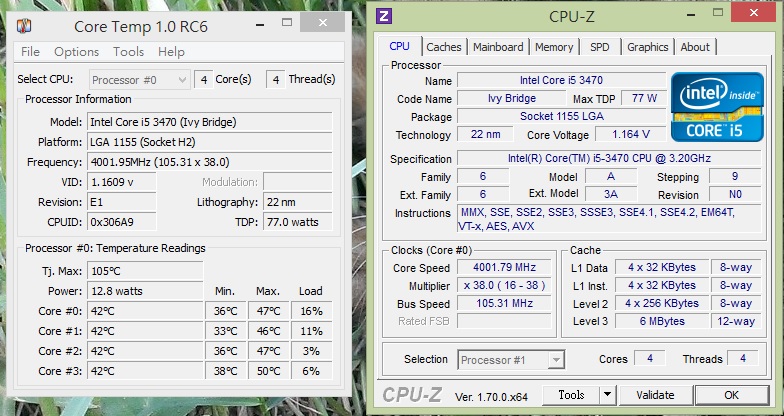Click the Bus Speed value 105.31 MHz in CPU-Z

(x=504, y=304)
